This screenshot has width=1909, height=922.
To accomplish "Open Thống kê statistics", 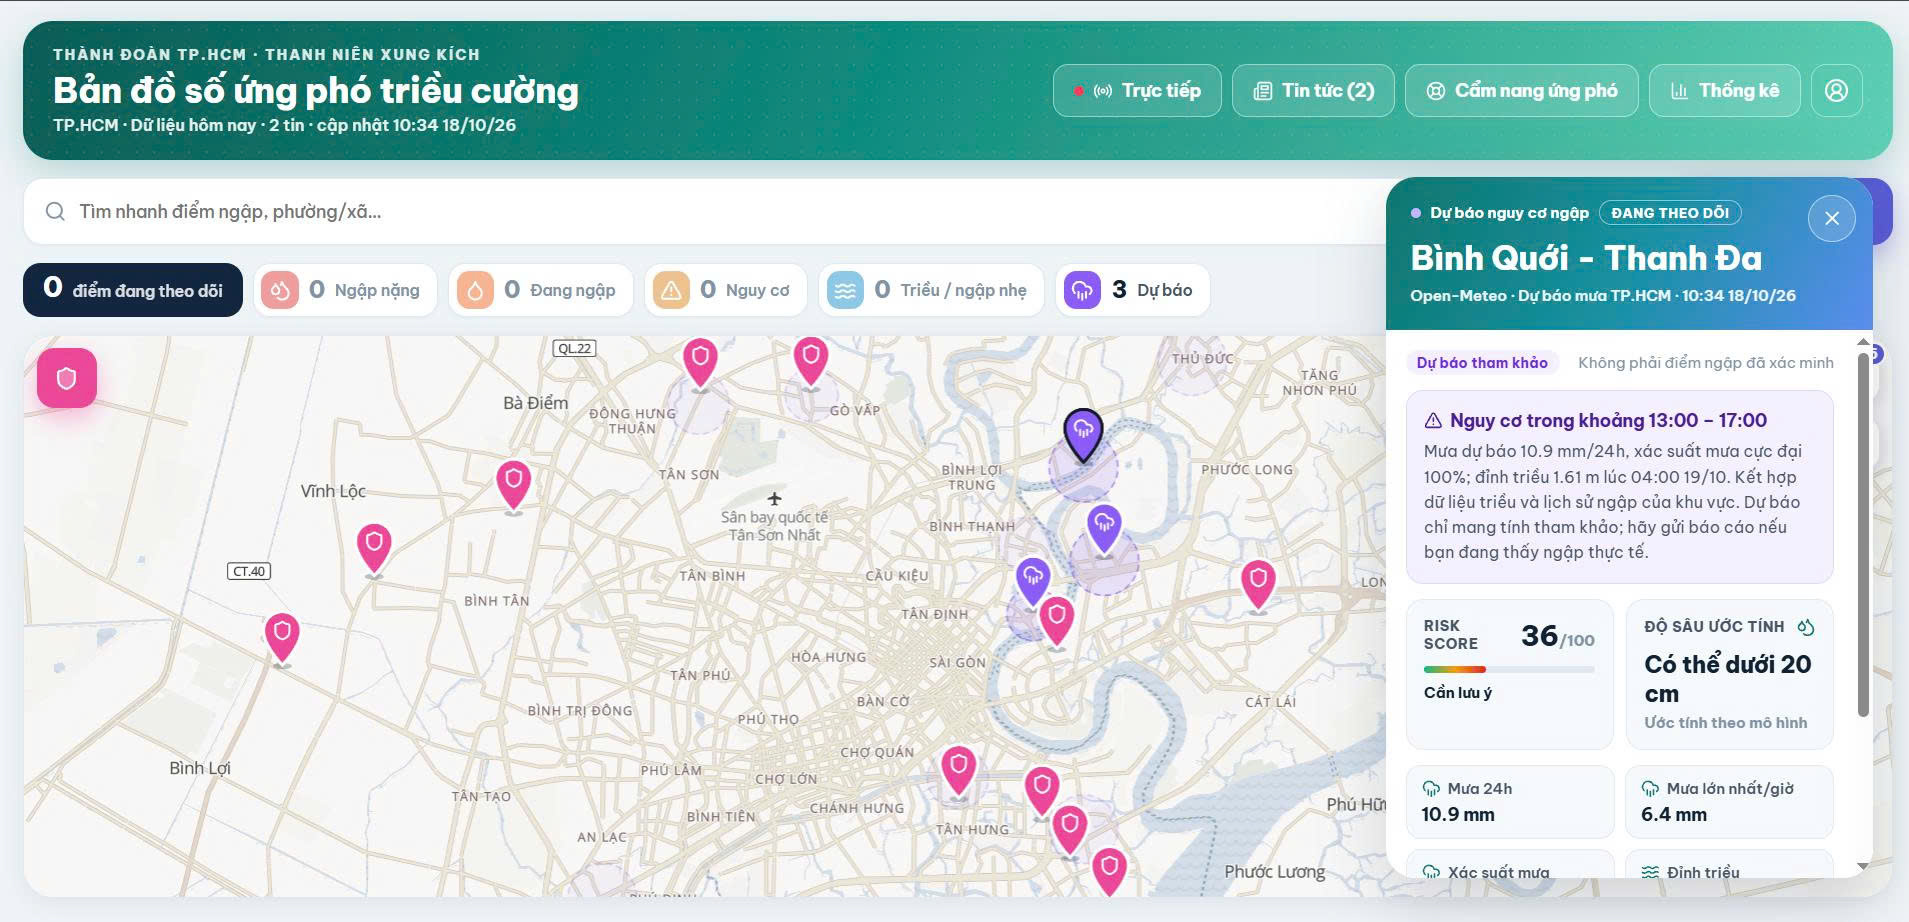I will pos(1725,91).
